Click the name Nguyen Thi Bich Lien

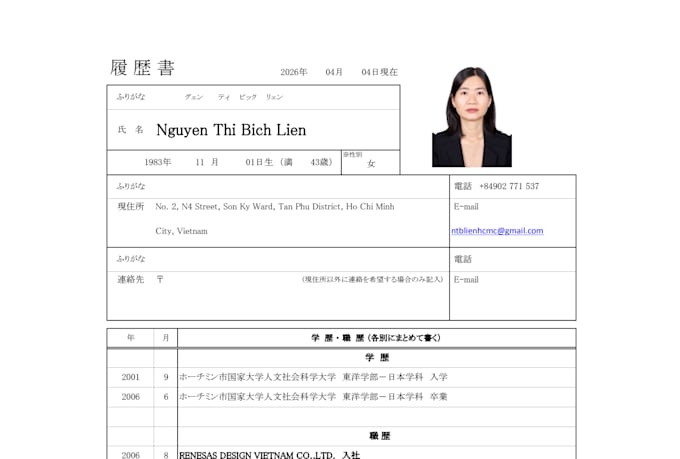(231, 130)
